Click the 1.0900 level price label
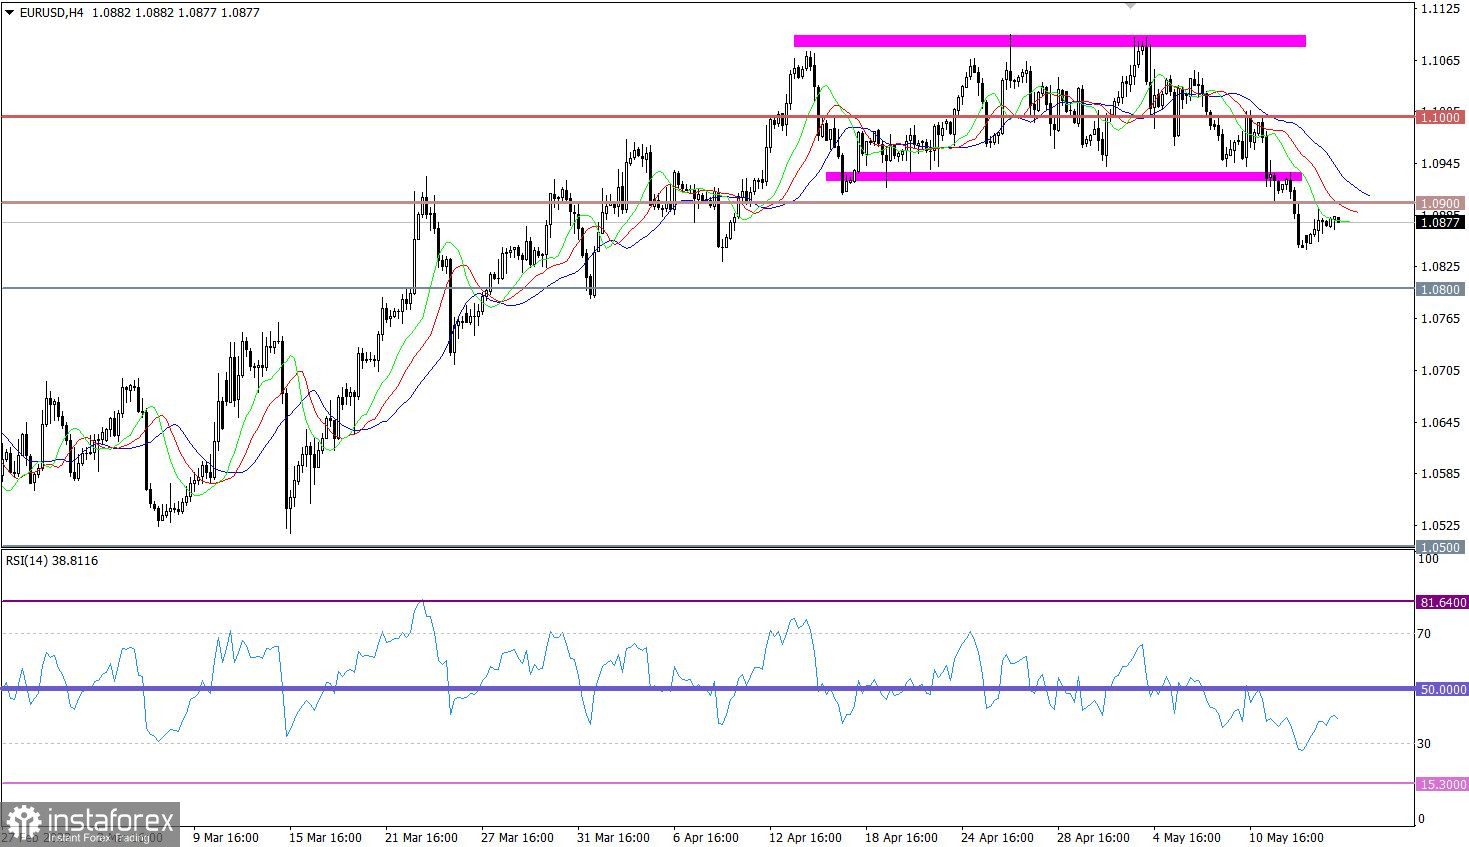Screen dimensions: 1469x847 pos(1440,203)
